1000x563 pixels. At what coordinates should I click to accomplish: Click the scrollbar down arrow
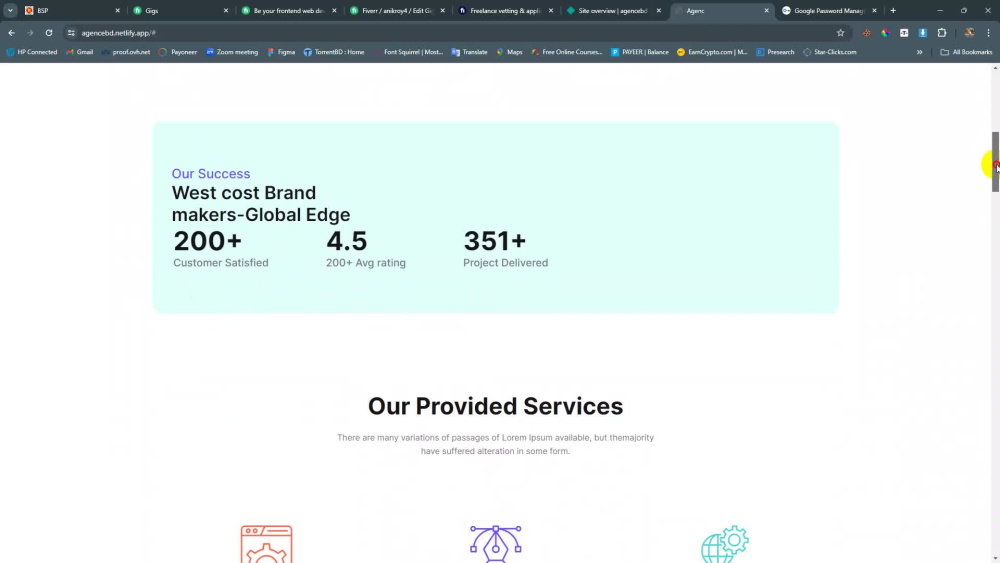coord(995,558)
